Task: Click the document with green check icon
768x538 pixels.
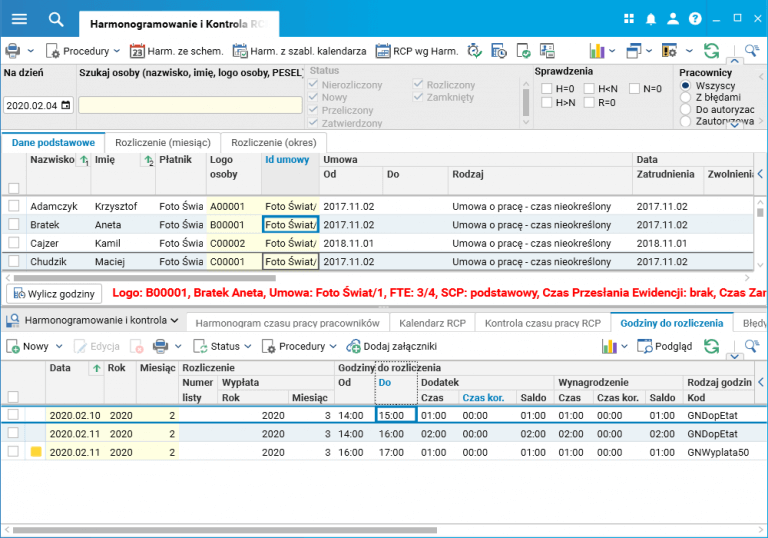Action: click(523, 50)
